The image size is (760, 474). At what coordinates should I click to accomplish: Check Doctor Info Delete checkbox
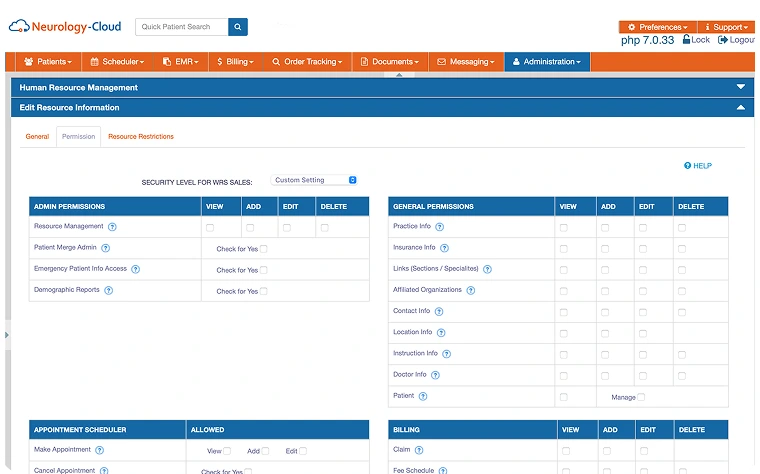coord(682,376)
